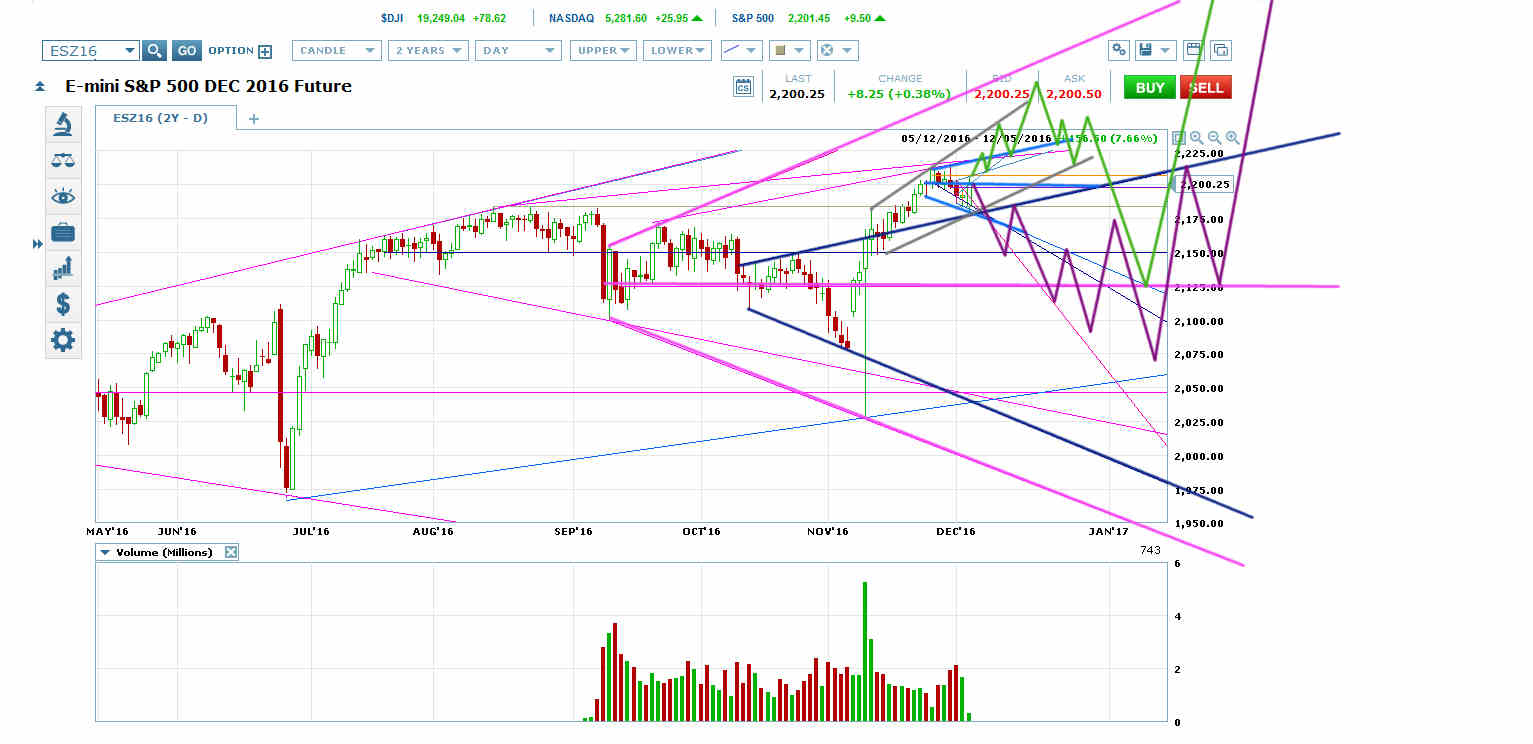
Task: Open the ESZ16 symbol combo box
Action: [90, 51]
